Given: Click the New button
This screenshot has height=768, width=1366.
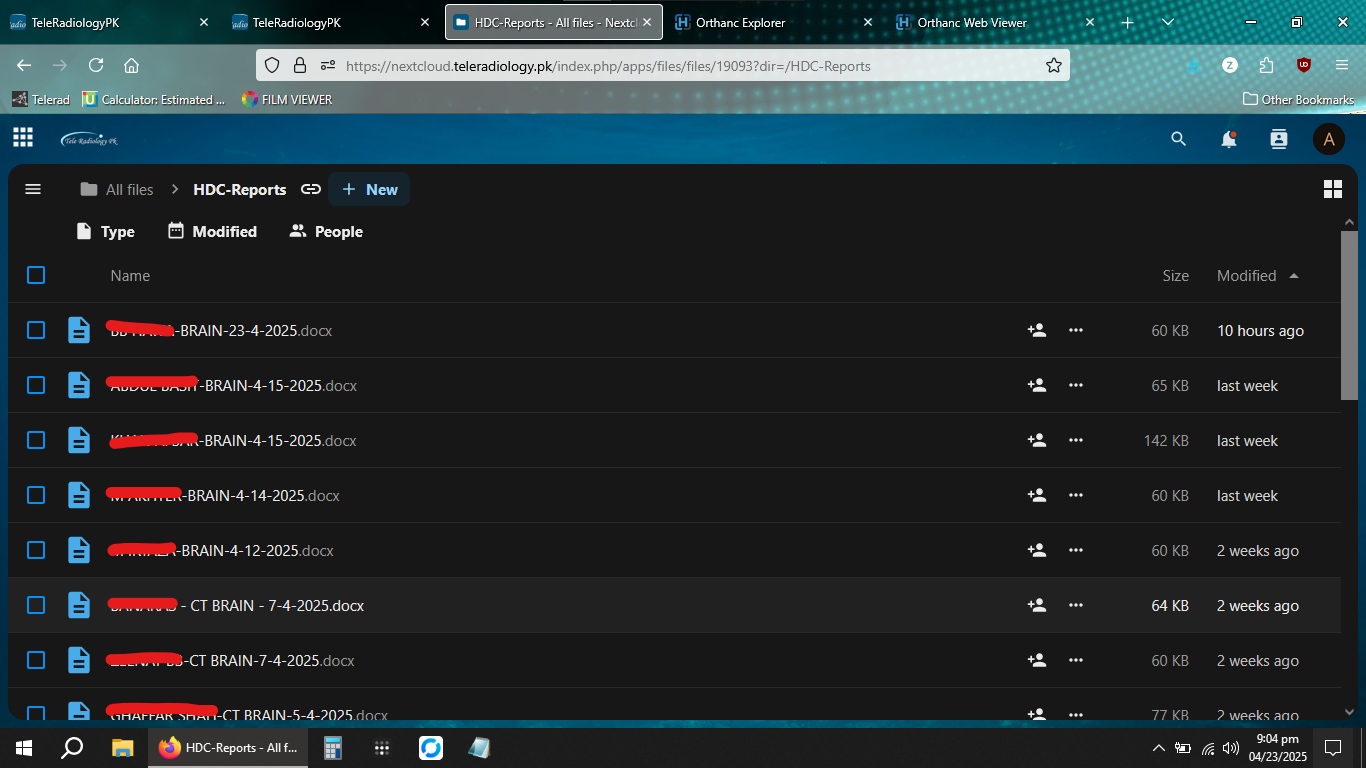Looking at the screenshot, I should tap(369, 189).
